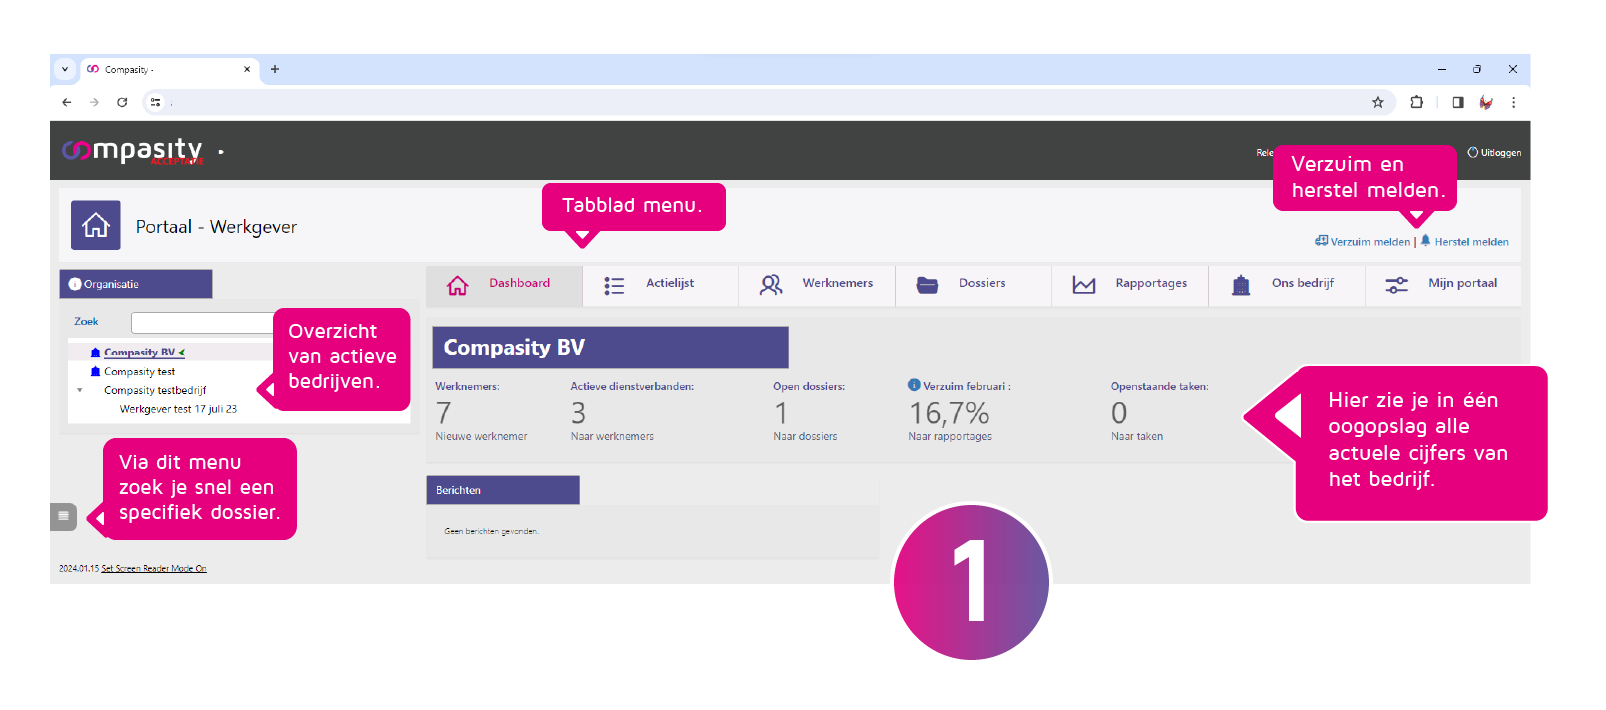Select Compasity BV in organisation tree
This screenshot has height=710, width=1606.
(x=139, y=352)
